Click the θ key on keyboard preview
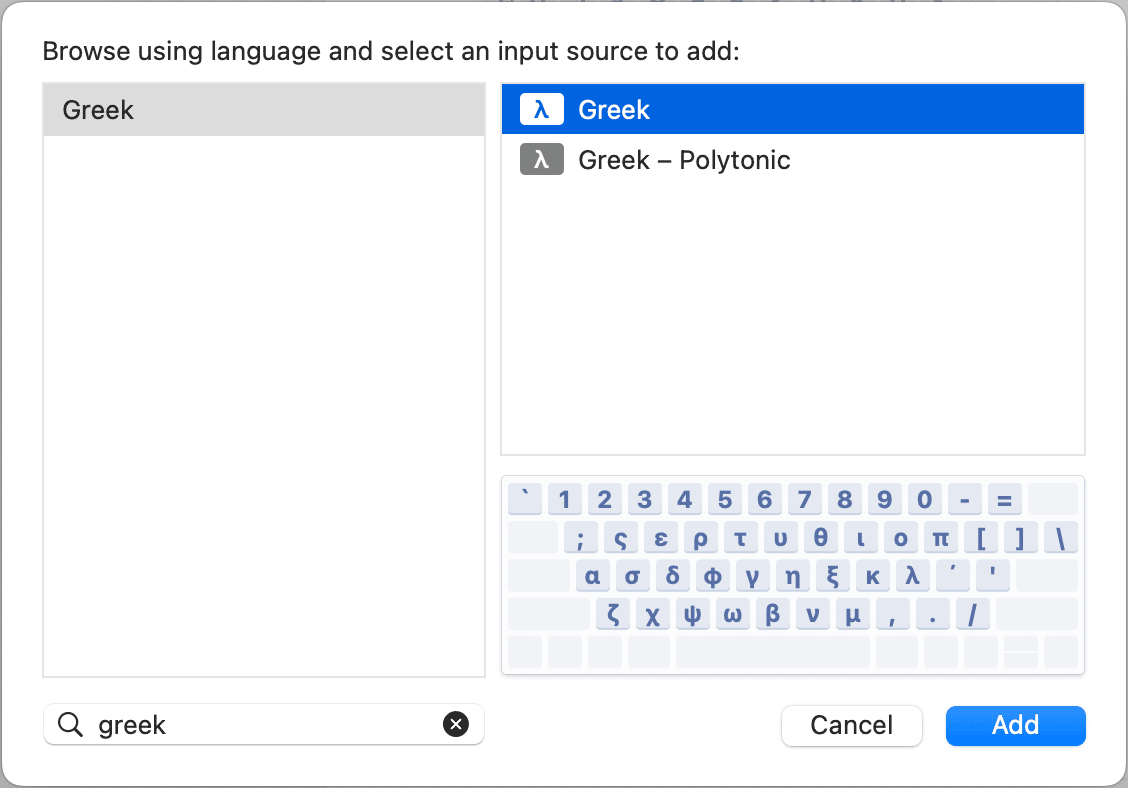Image resolution: width=1128 pixels, height=788 pixels. pos(821,538)
